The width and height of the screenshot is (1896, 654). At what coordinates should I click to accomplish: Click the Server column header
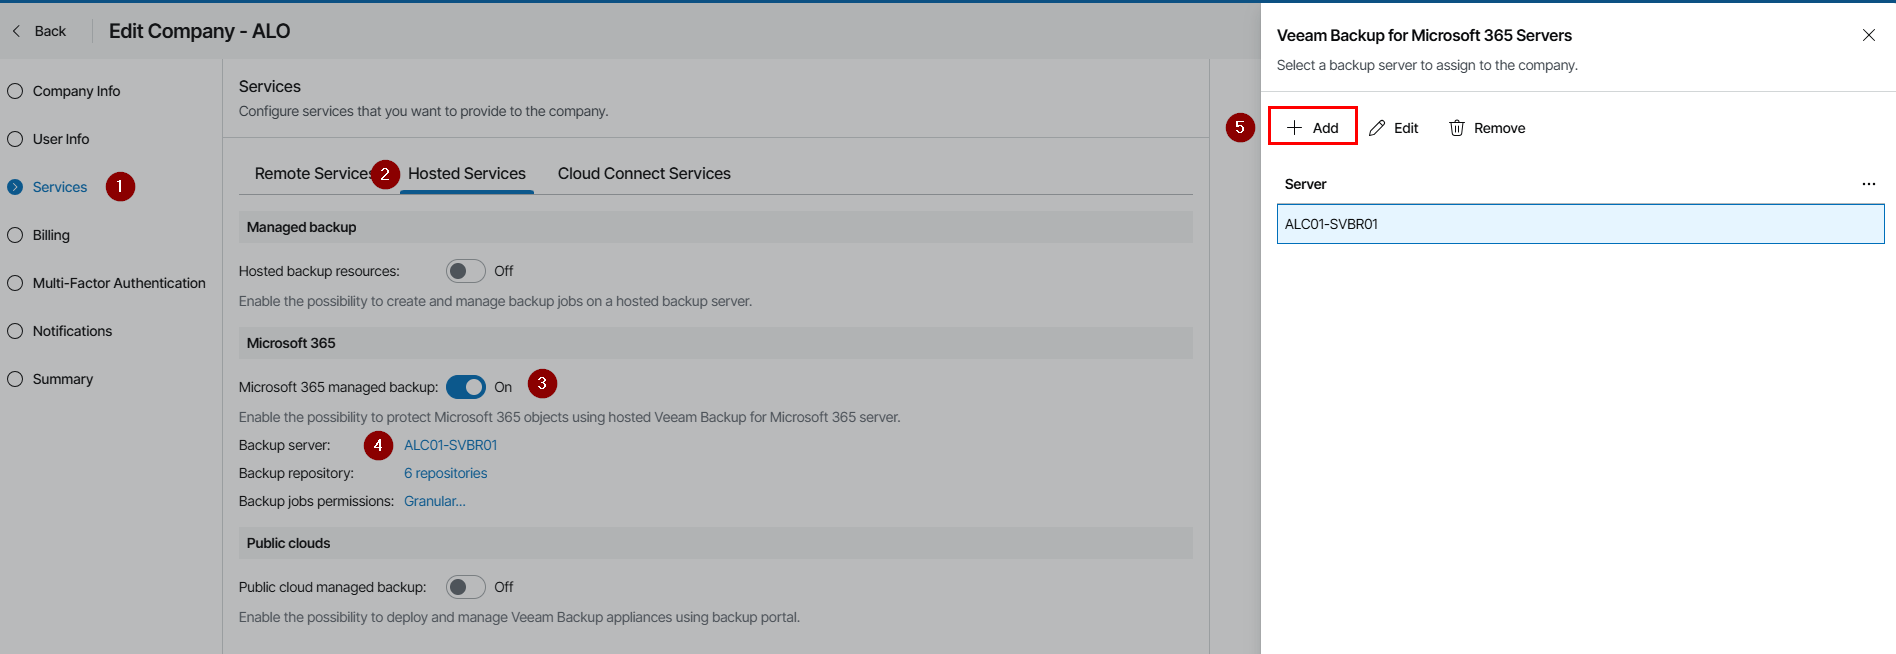(1306, 184)
